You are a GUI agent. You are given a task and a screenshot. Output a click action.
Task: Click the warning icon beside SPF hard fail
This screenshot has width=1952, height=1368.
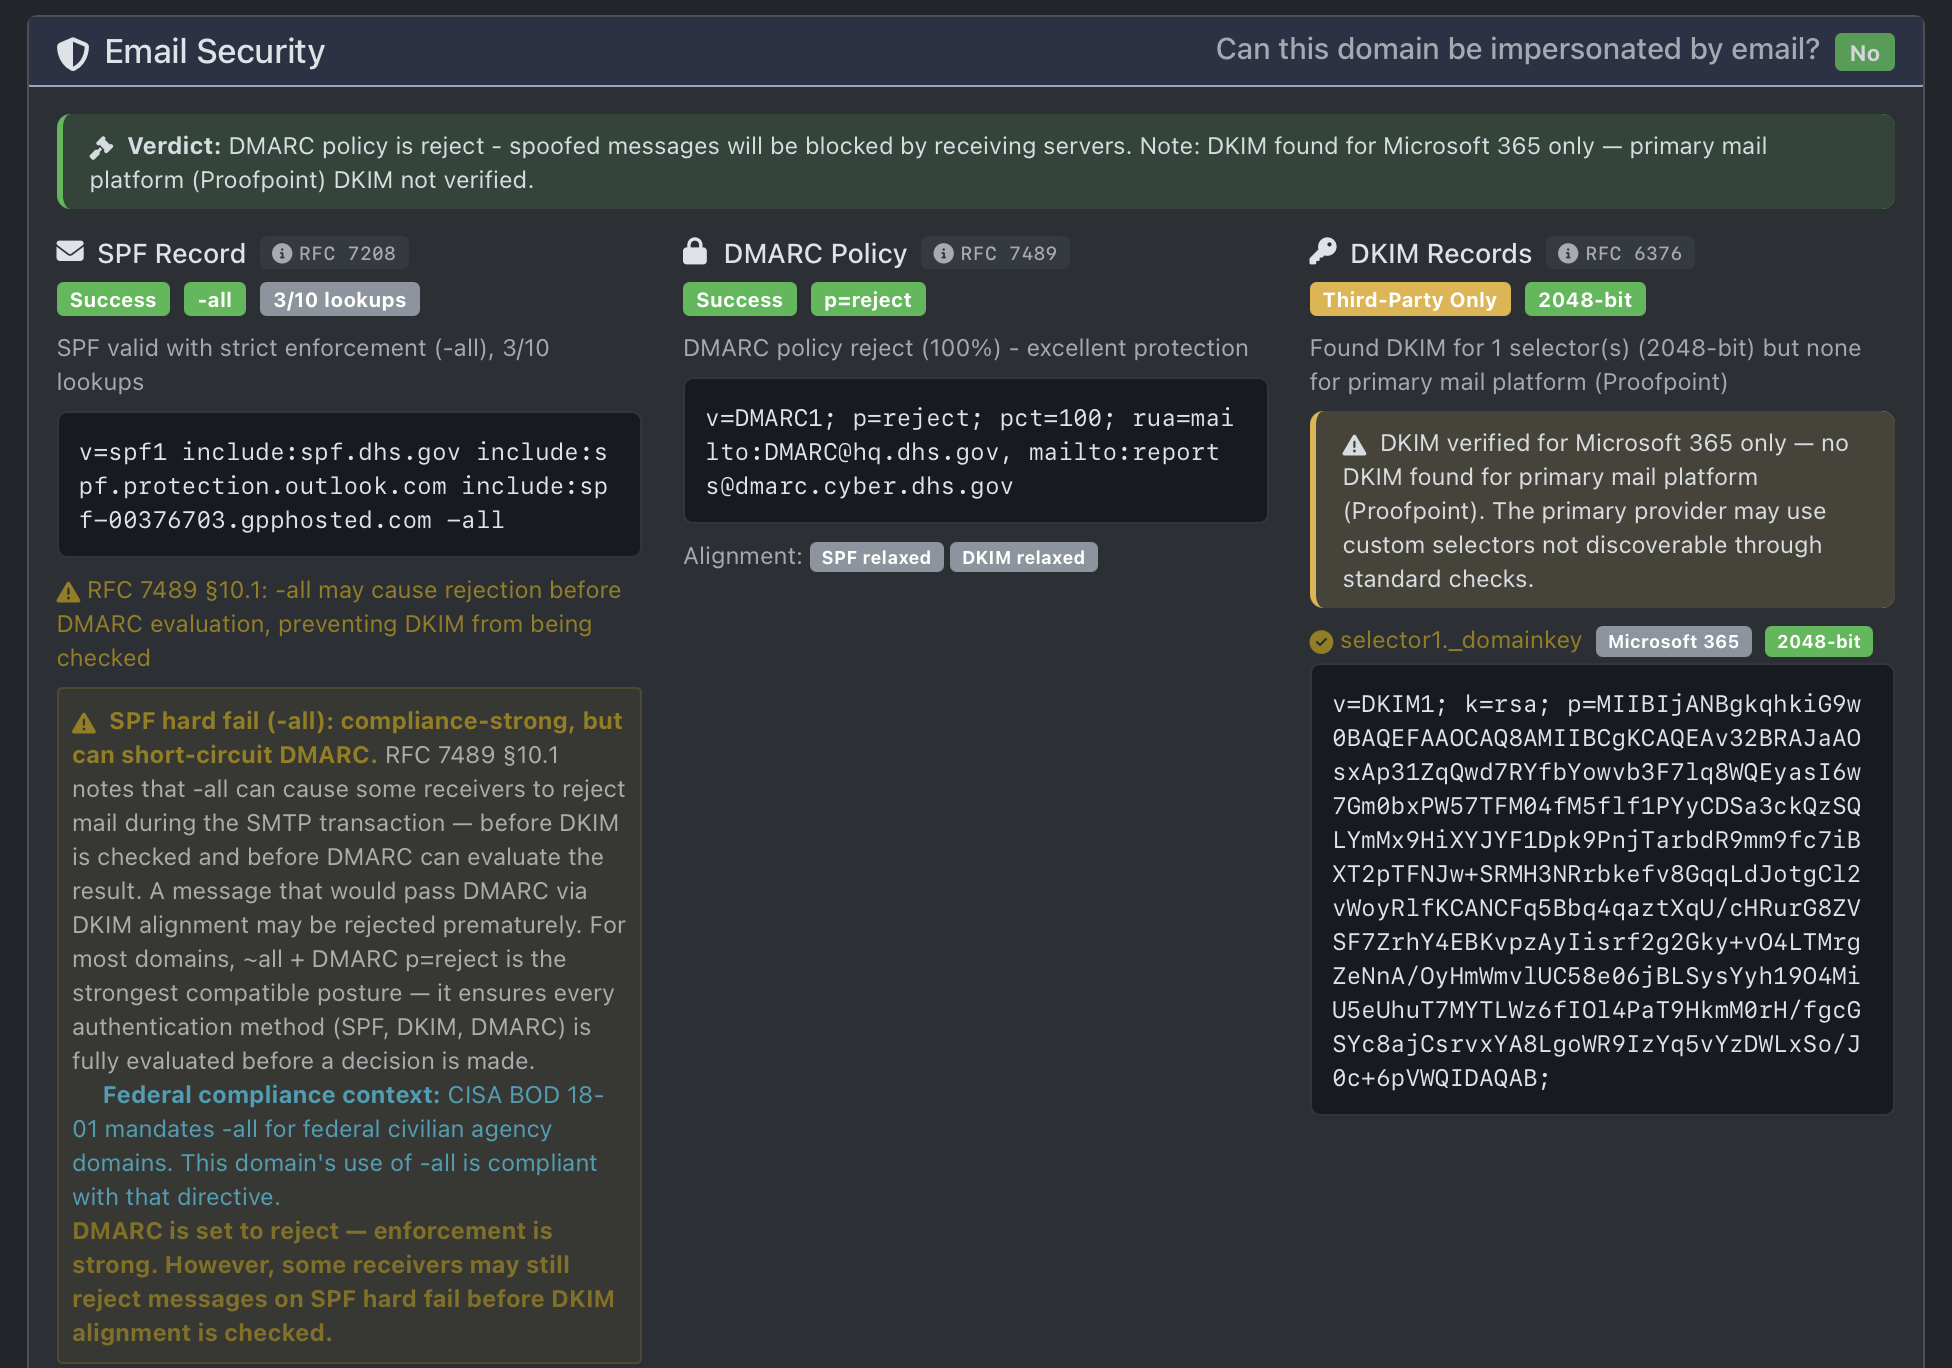(x=84, y=723)
